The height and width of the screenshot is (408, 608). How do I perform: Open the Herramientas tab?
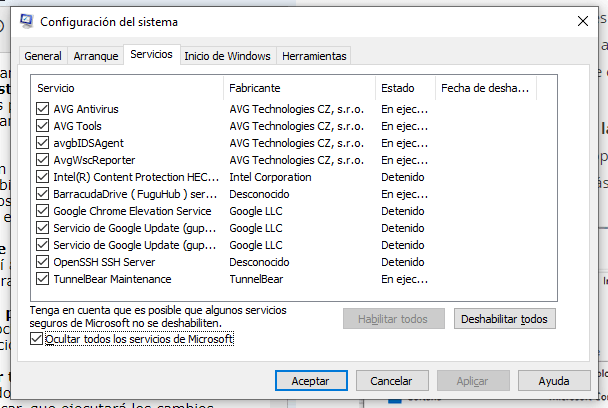point(314,56)
